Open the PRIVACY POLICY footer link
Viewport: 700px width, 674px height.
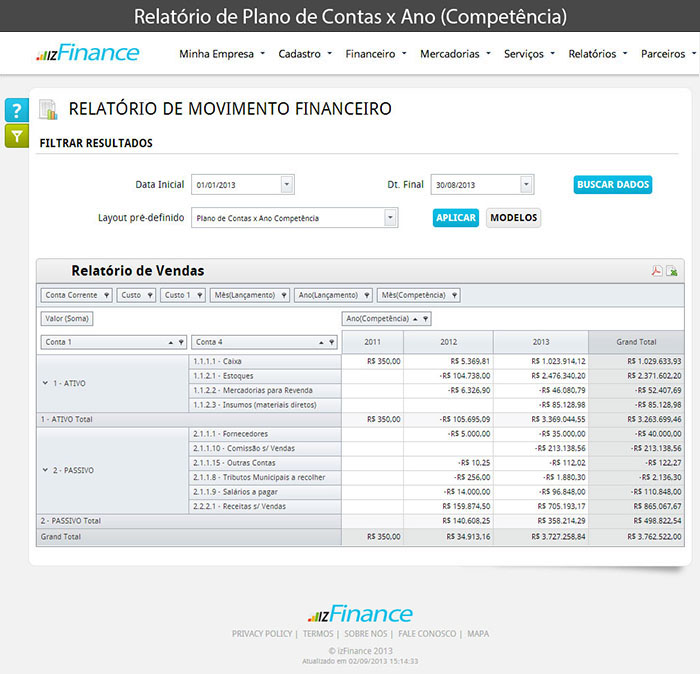tap(262, 634)
